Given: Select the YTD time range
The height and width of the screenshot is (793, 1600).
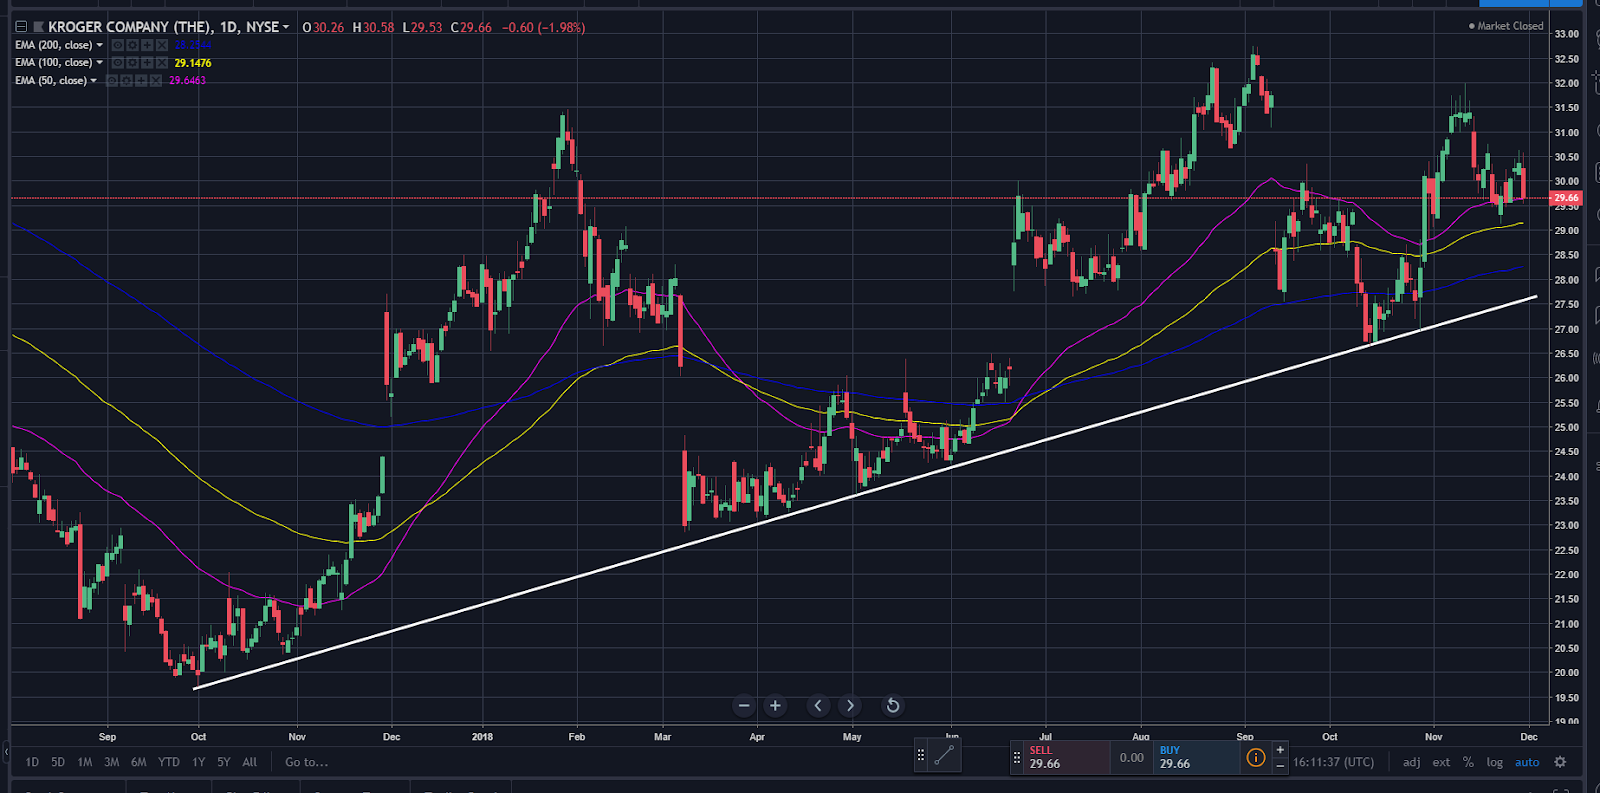Looking at the screenshot, I should [169, 762].
